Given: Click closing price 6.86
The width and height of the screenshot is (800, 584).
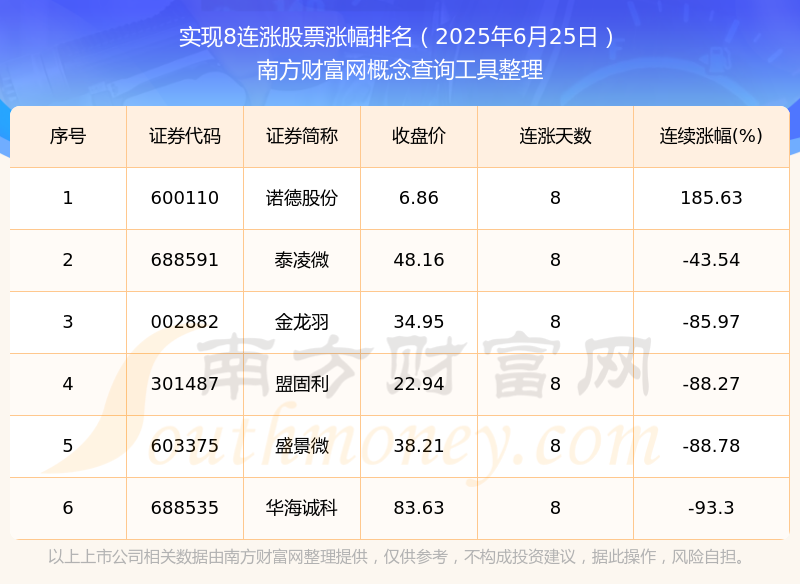Looking at the screenshot, I should pyautogui.click(x=419, y=198).
